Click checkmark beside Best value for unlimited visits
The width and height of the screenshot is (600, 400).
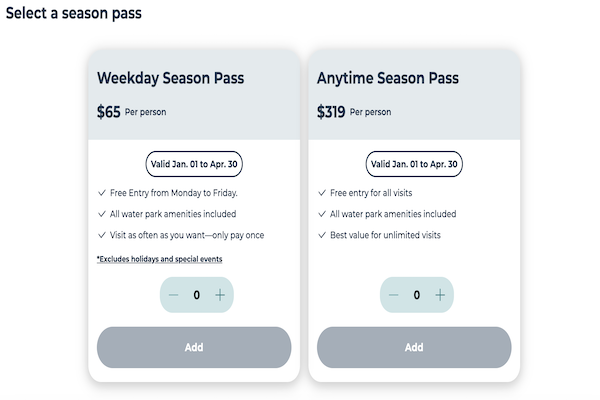pos(322,235)
